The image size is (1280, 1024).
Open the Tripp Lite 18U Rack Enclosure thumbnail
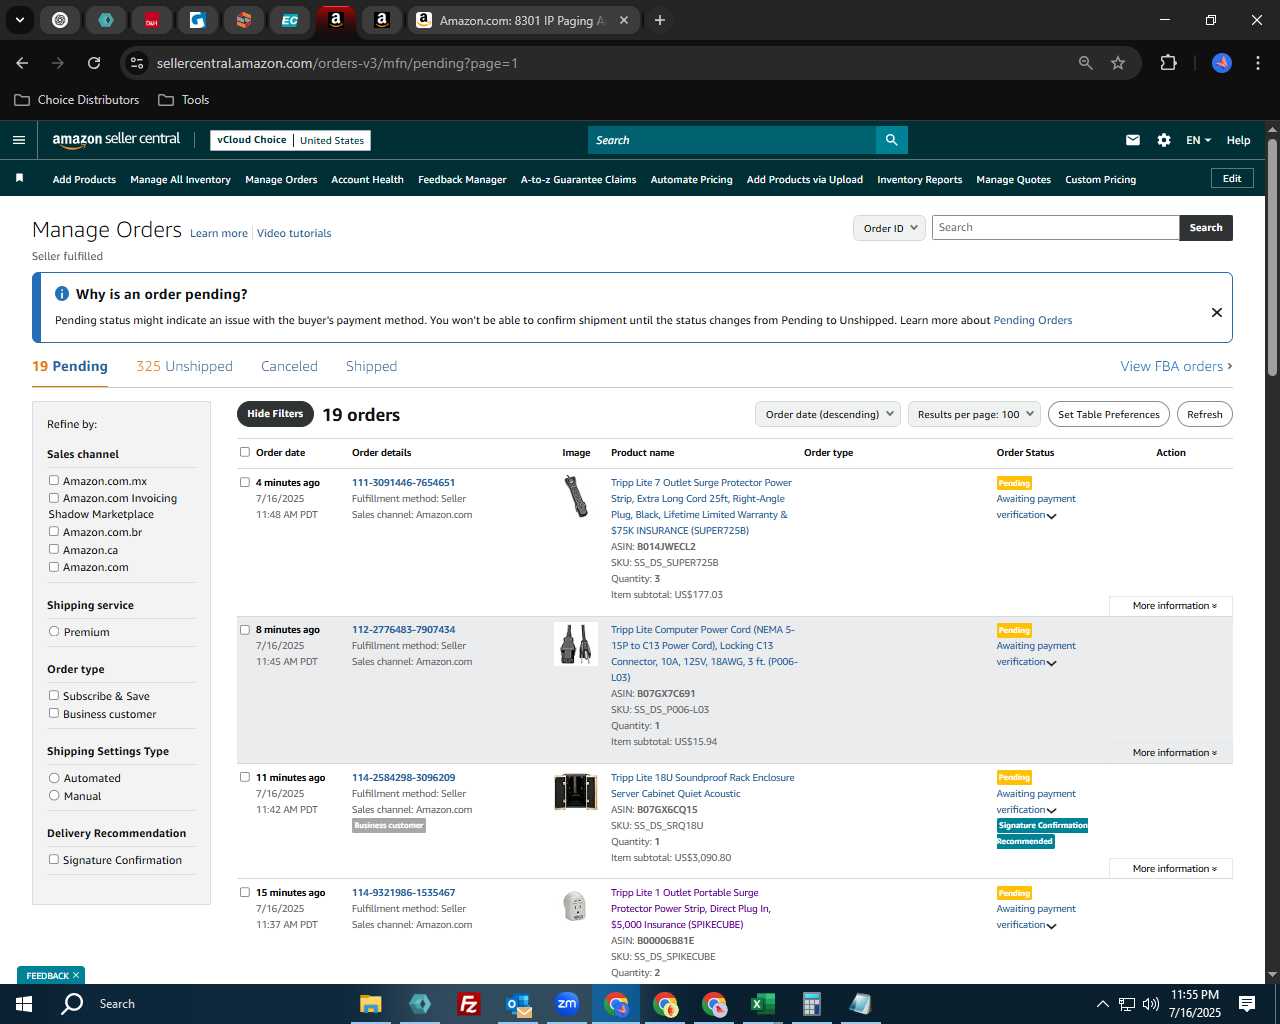575,792
